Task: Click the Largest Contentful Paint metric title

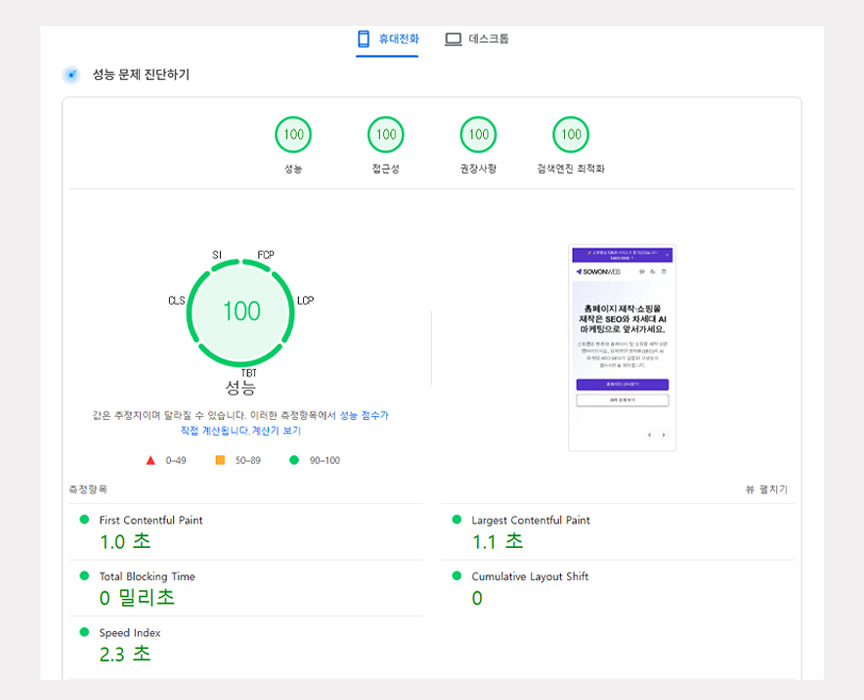Action: click(x=531, y=520)
